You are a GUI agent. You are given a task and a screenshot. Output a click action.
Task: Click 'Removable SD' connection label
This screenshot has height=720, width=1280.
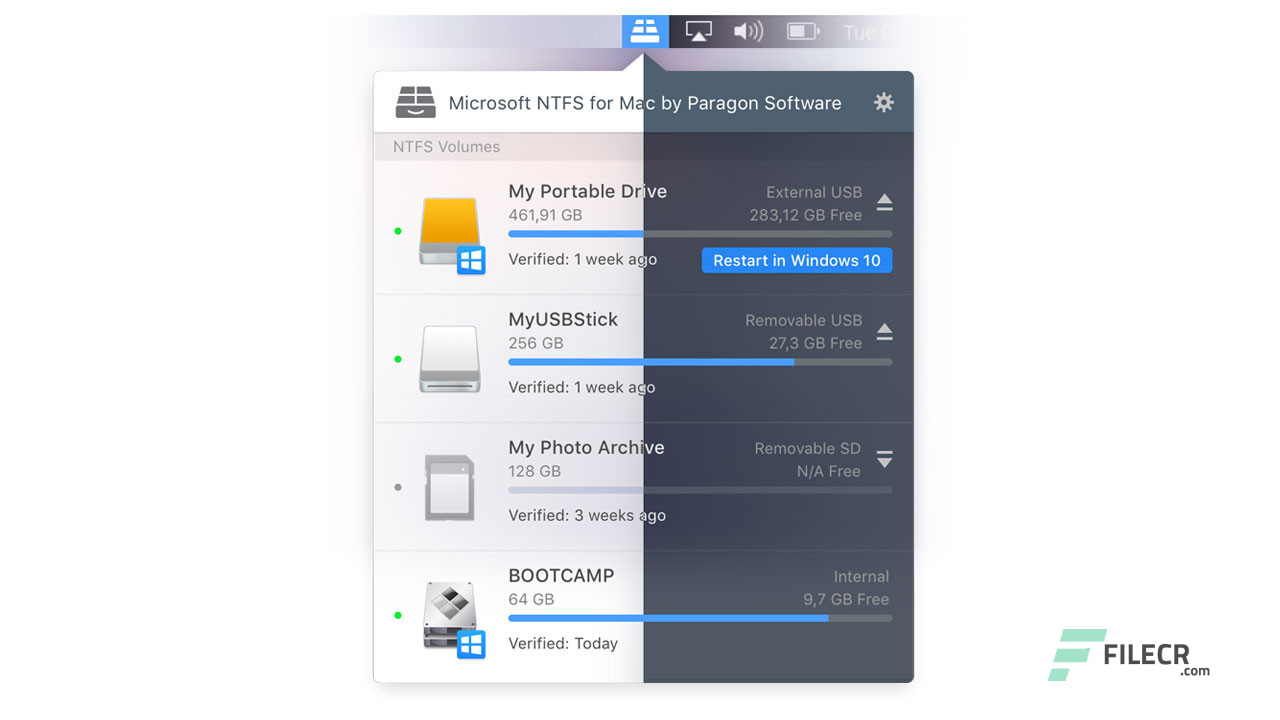point(808,448)
